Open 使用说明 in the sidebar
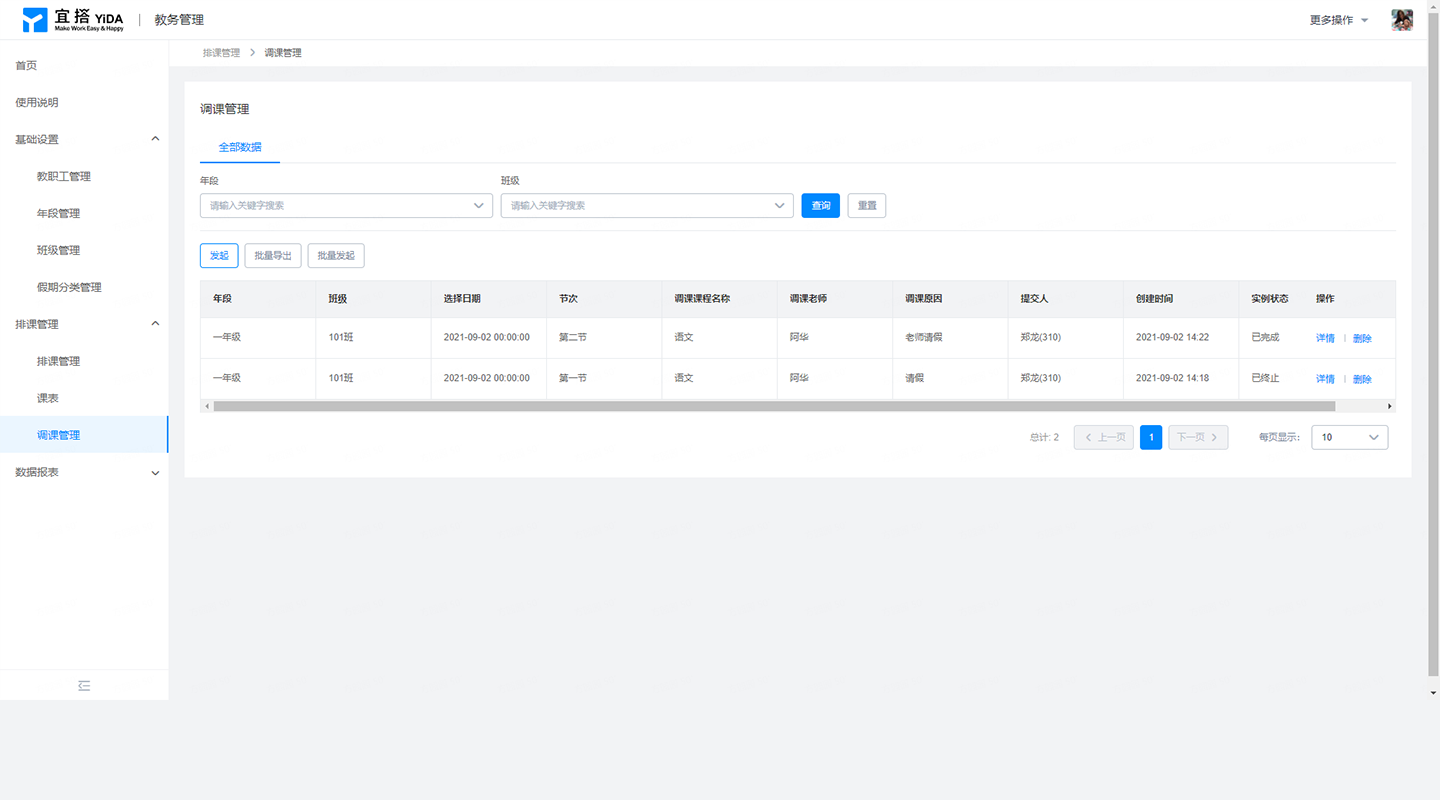The image size is (1440, 800). 37,102
